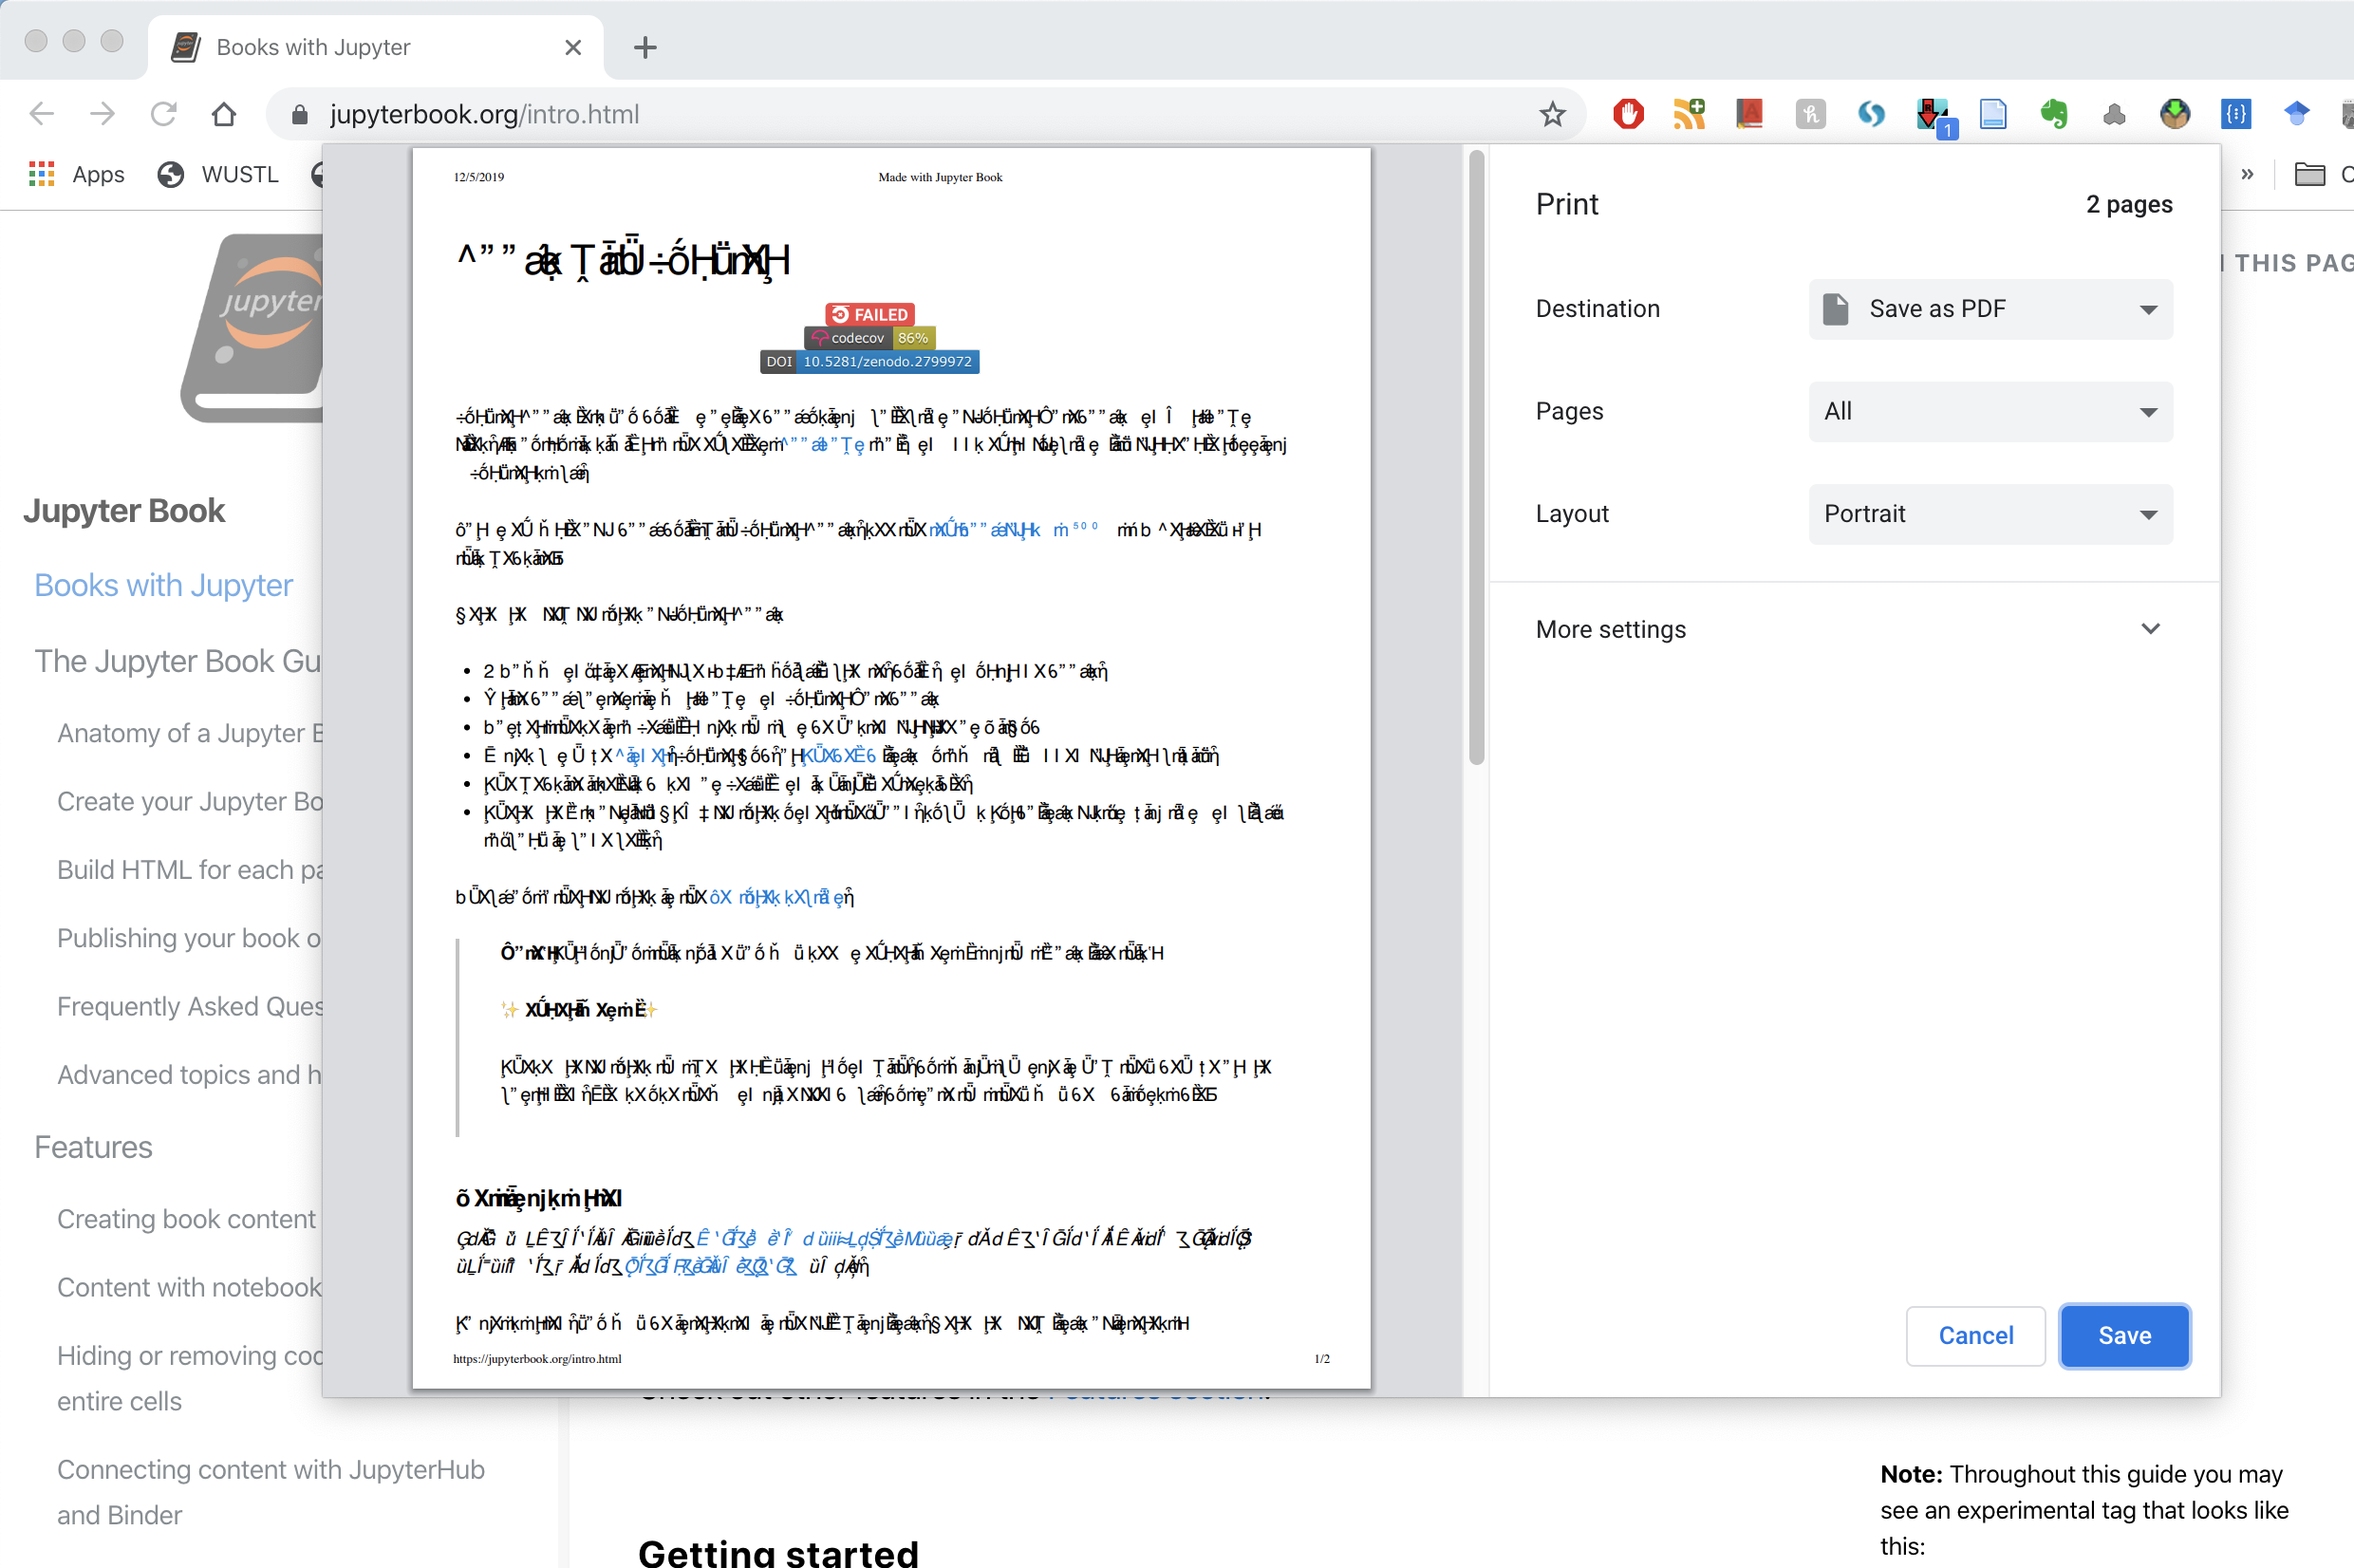Screen dimensions: 2354x1568
Task: Open the JSON viewer extension
Action: pyautogui.click(x=2237, y=113)
